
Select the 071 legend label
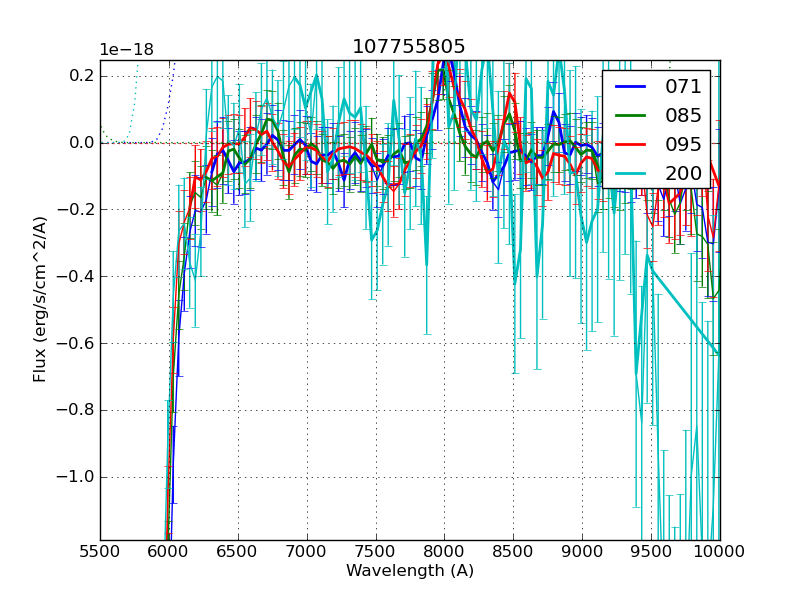683,86
